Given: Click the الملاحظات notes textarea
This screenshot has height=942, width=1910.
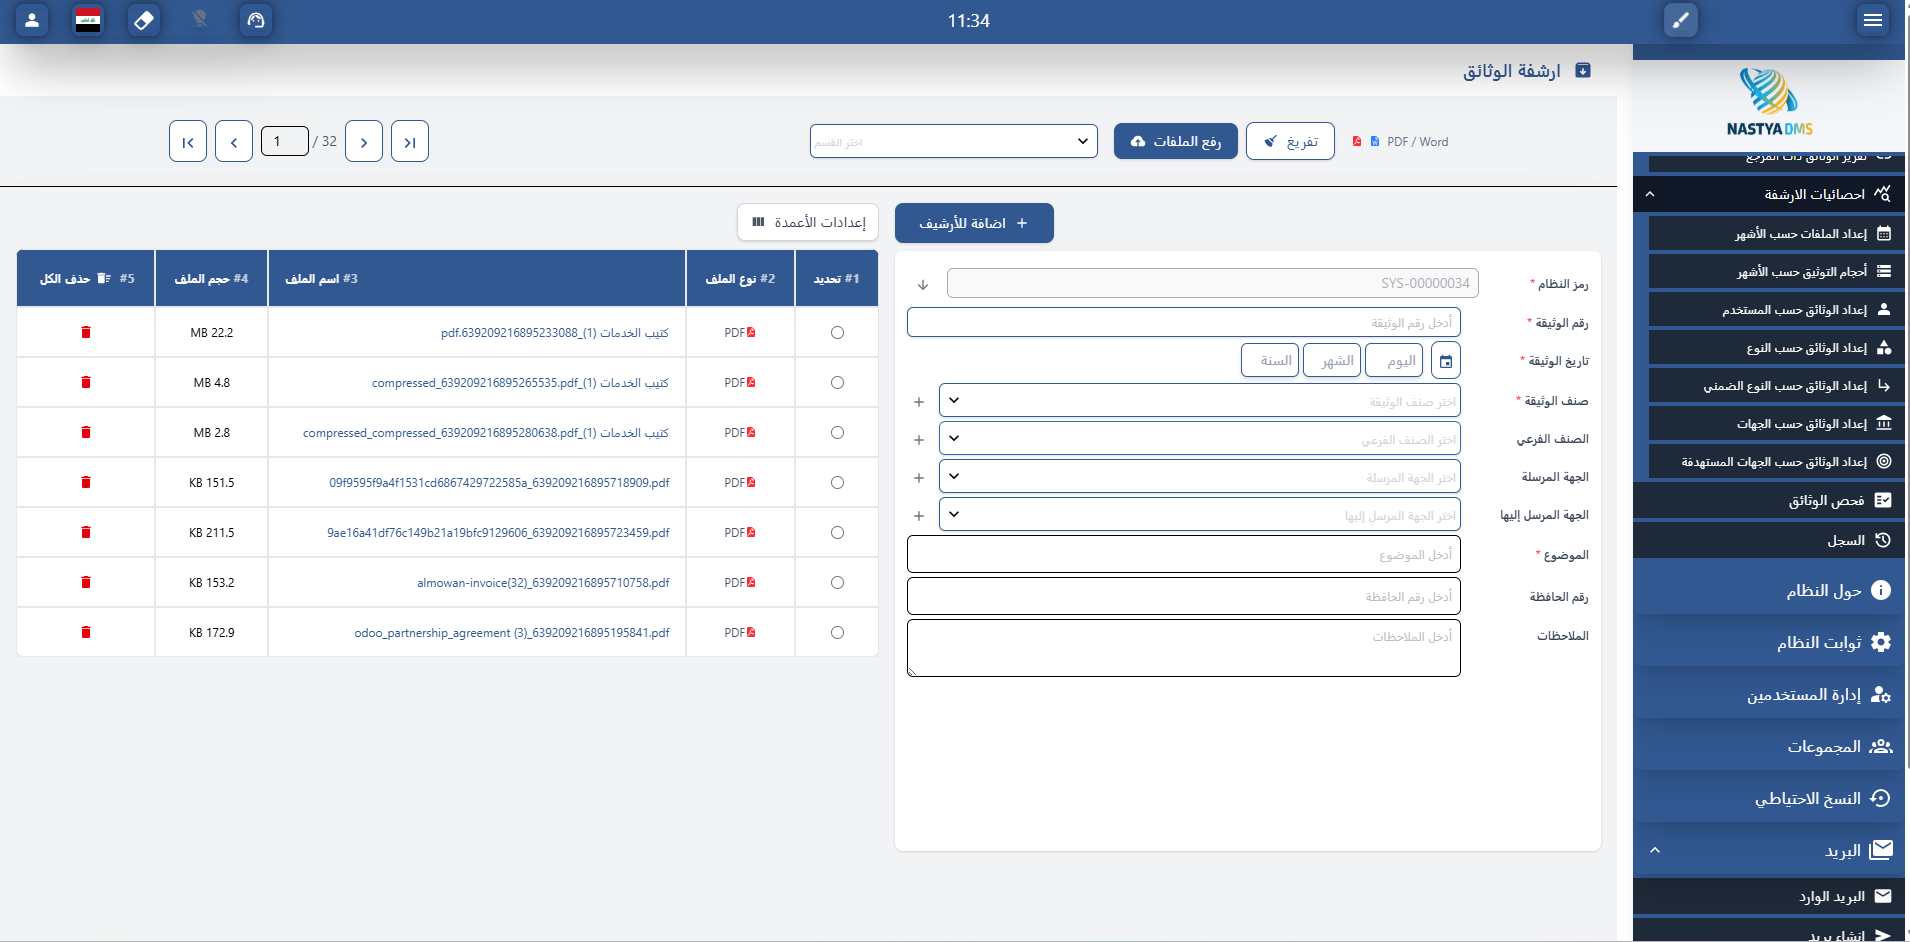Looking at the screenshot, I should (x=1184, y=648).
